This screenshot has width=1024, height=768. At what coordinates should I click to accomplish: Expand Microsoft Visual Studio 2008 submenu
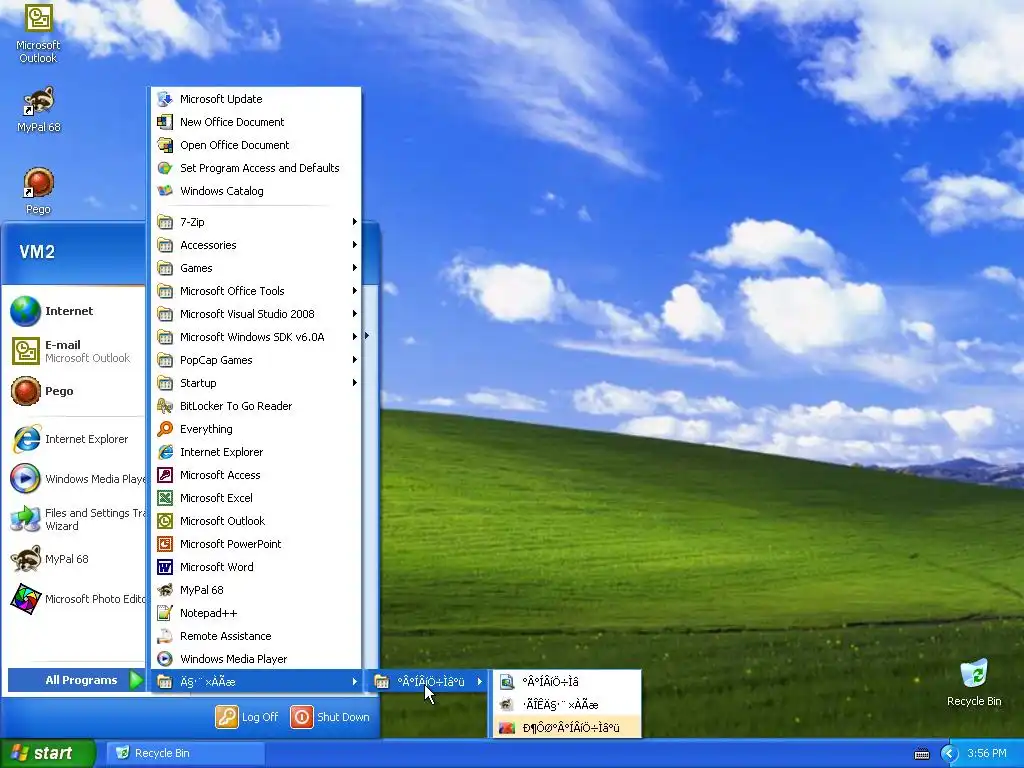(256, 314)
